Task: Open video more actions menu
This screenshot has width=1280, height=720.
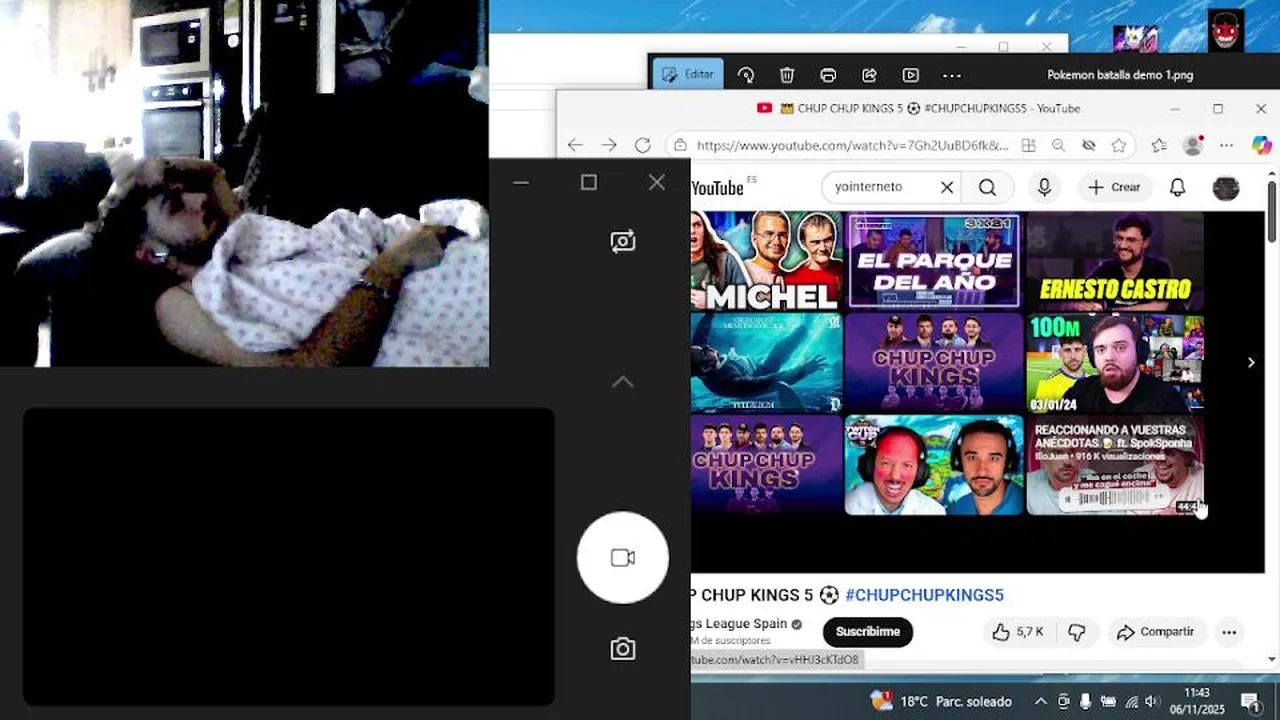Action: (1229, 632)
